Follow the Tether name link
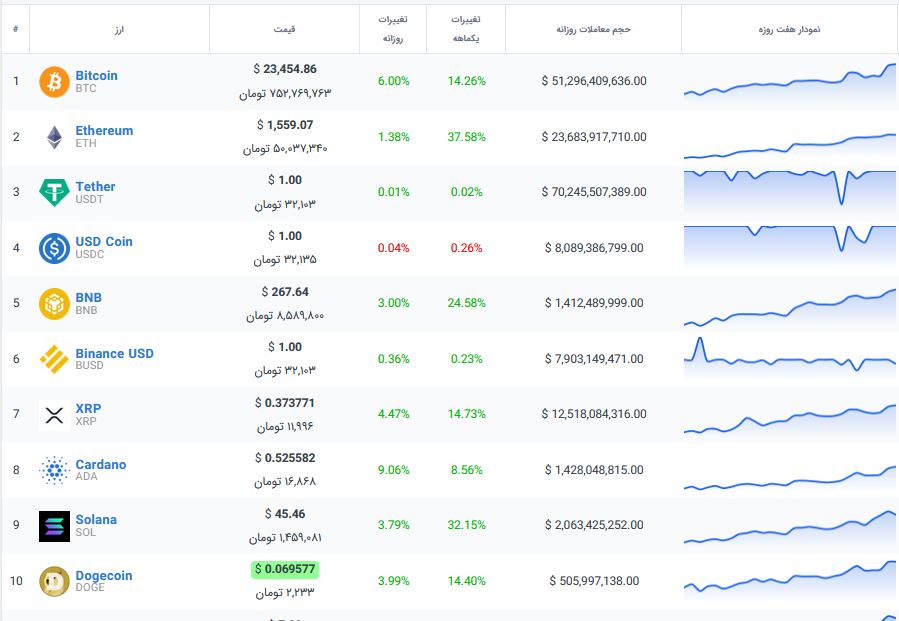The width and height of the screenshot is (899, 621). [x=95, y=186]
